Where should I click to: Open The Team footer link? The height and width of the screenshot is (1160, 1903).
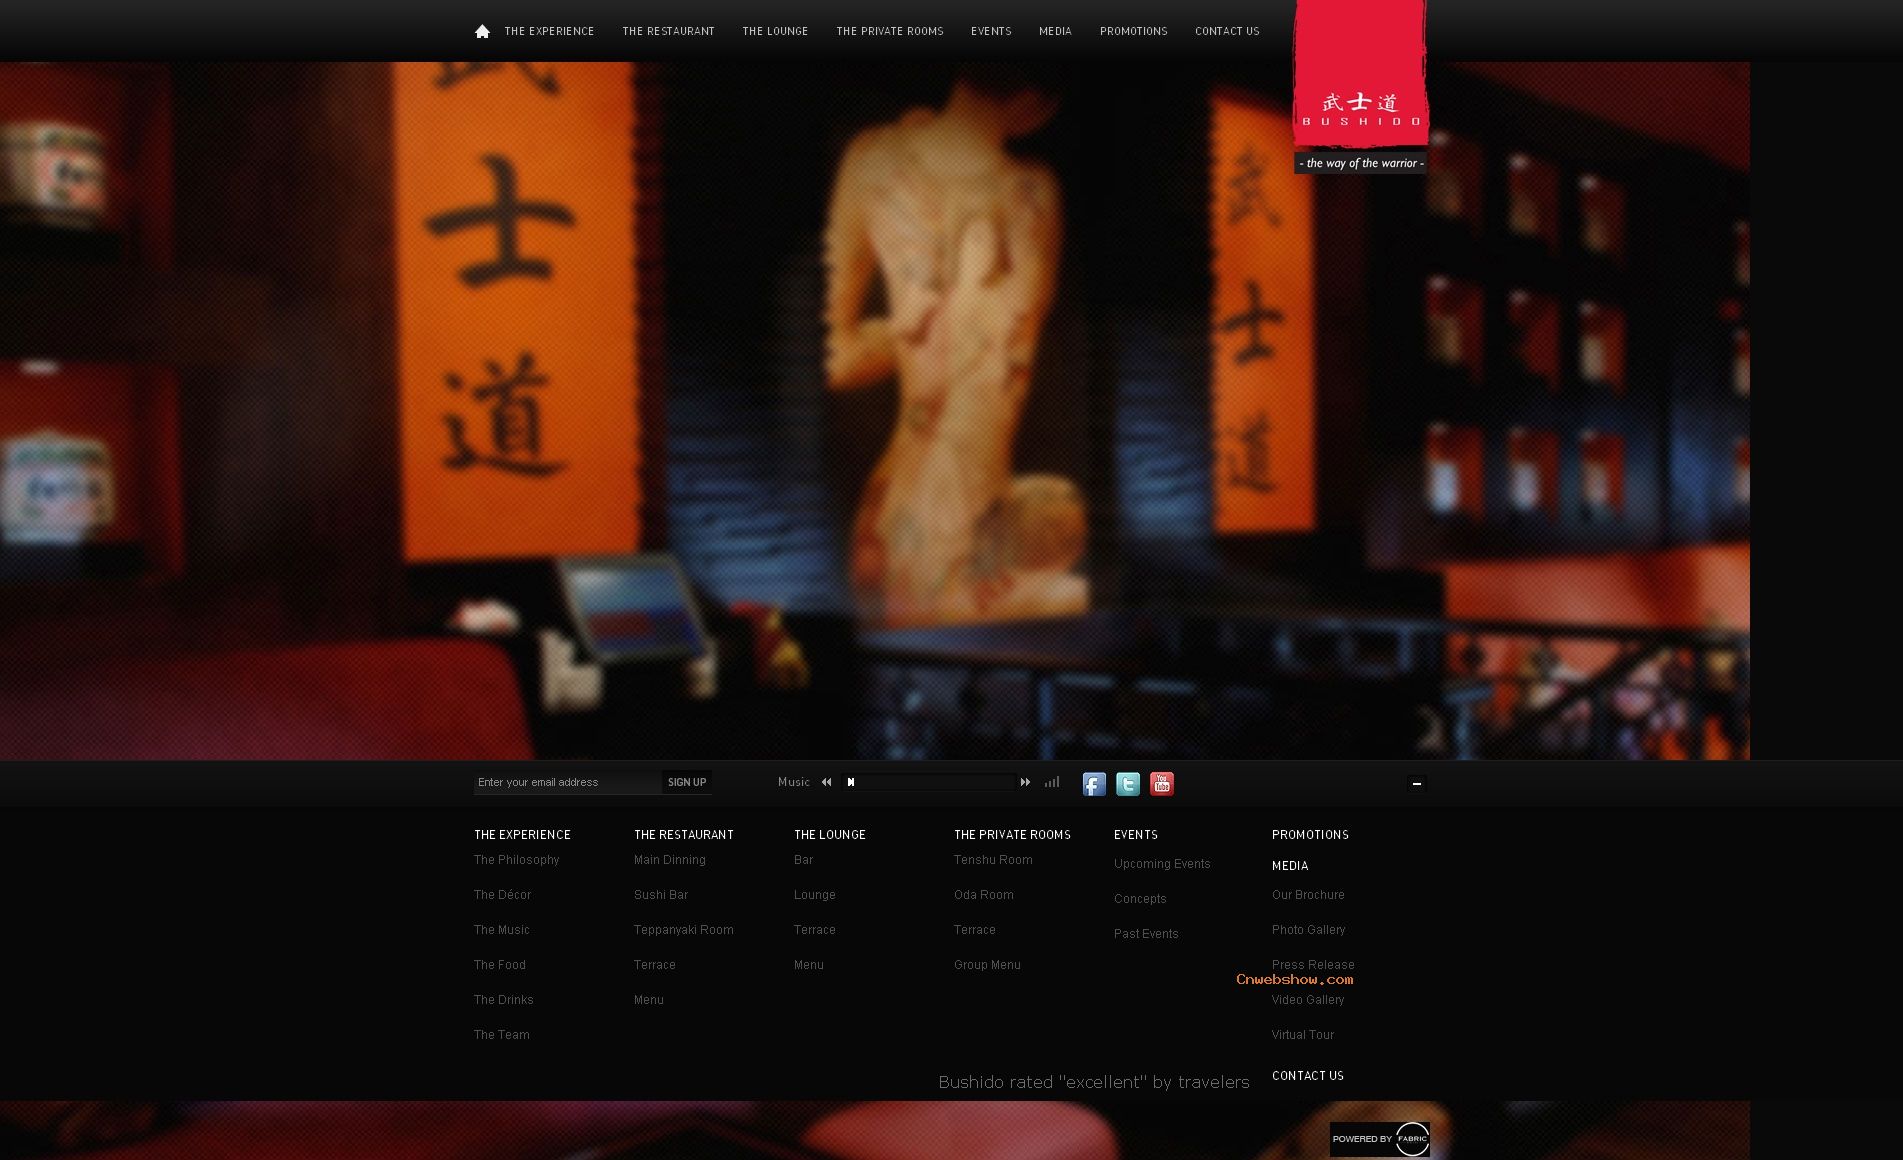(x=501, y=1035)
